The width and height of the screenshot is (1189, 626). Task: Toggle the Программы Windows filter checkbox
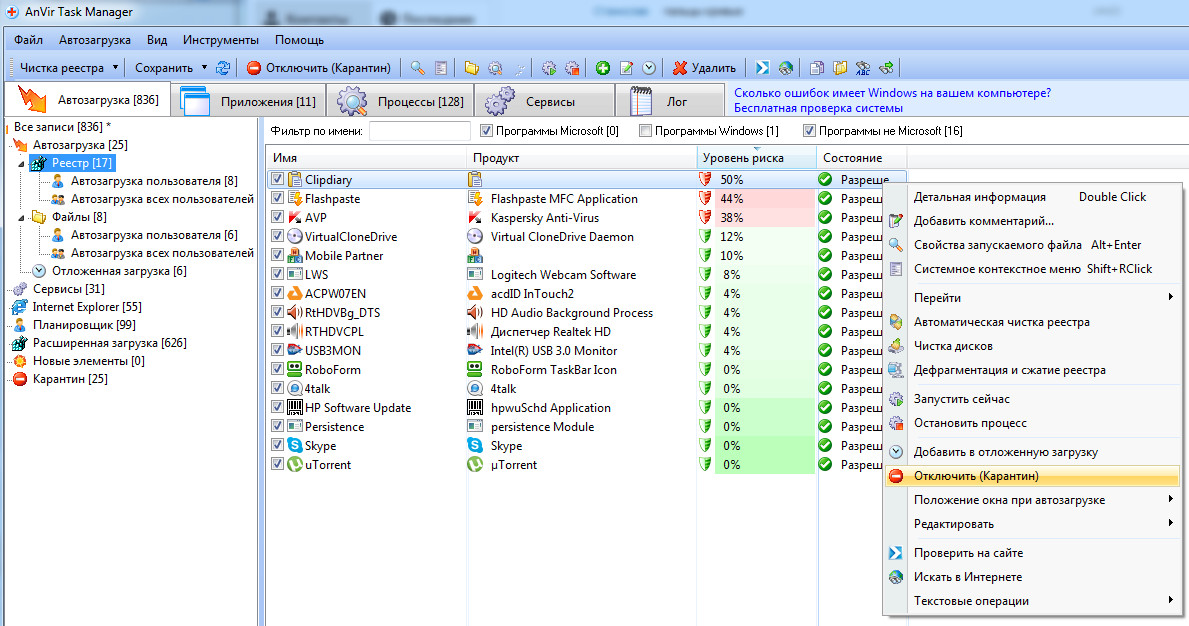[646, 131]
